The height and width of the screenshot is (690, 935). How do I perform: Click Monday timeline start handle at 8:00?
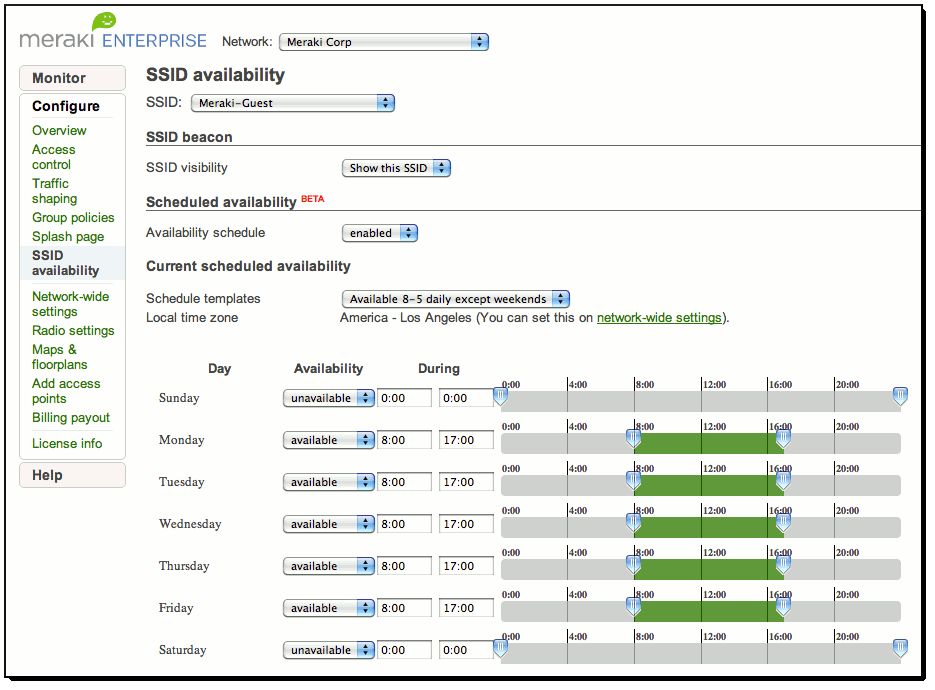634,438
